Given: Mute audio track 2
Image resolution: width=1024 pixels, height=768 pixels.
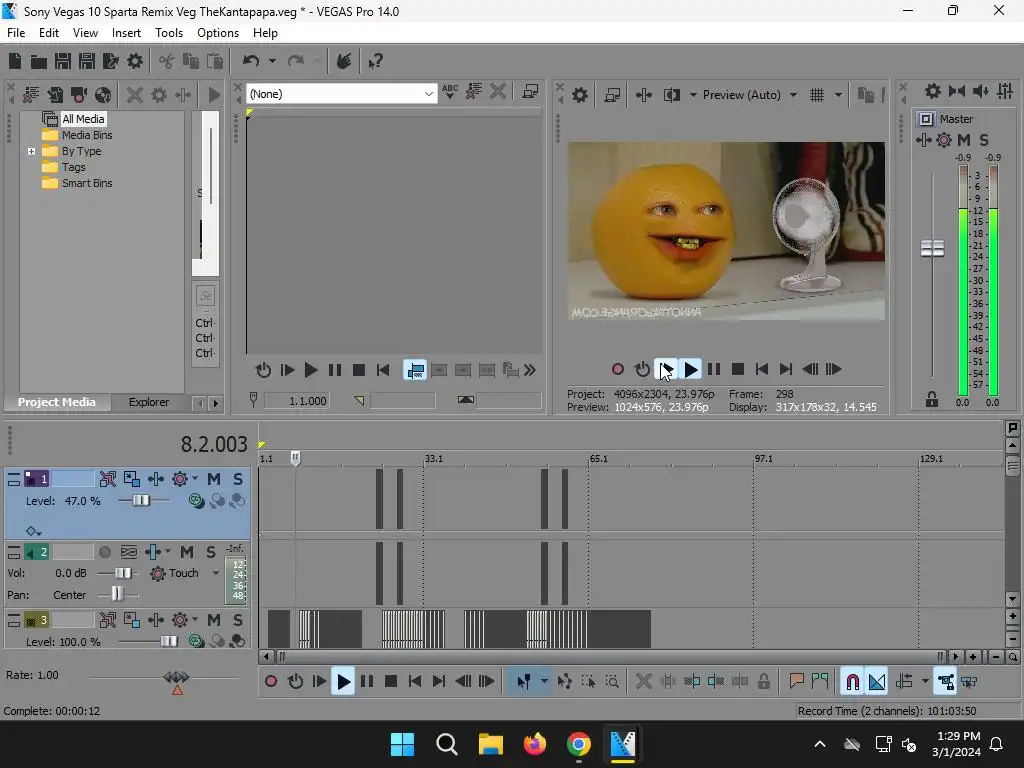Looking at the screenshot, I should pyautogui.click(x=187, y=552).
